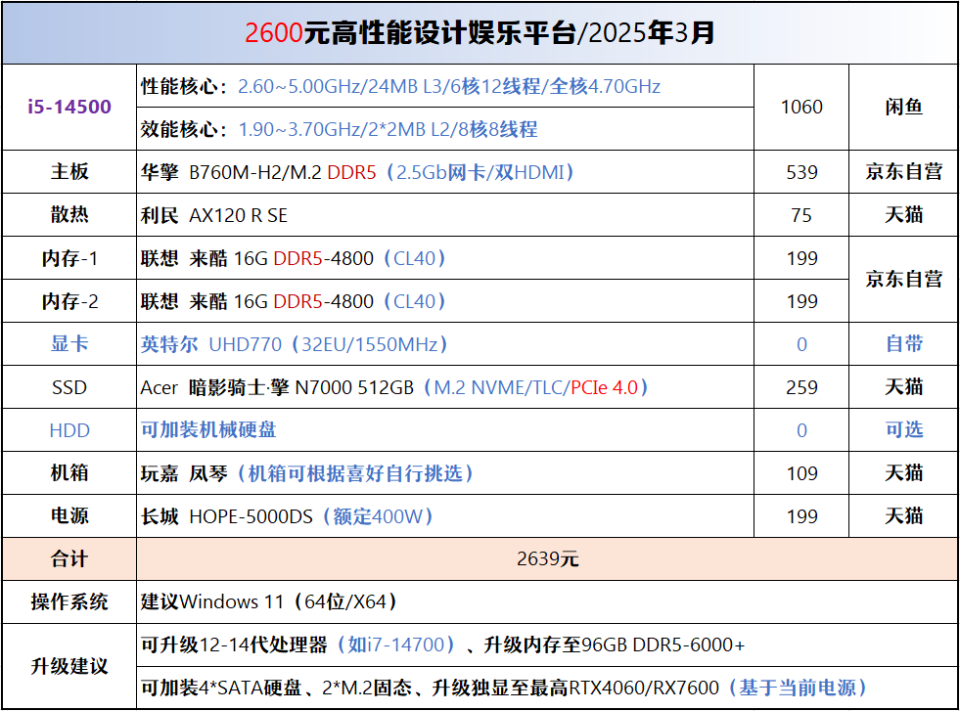
Task: Select price "199" in the 内存-1 row
Action: coord(802,258)
